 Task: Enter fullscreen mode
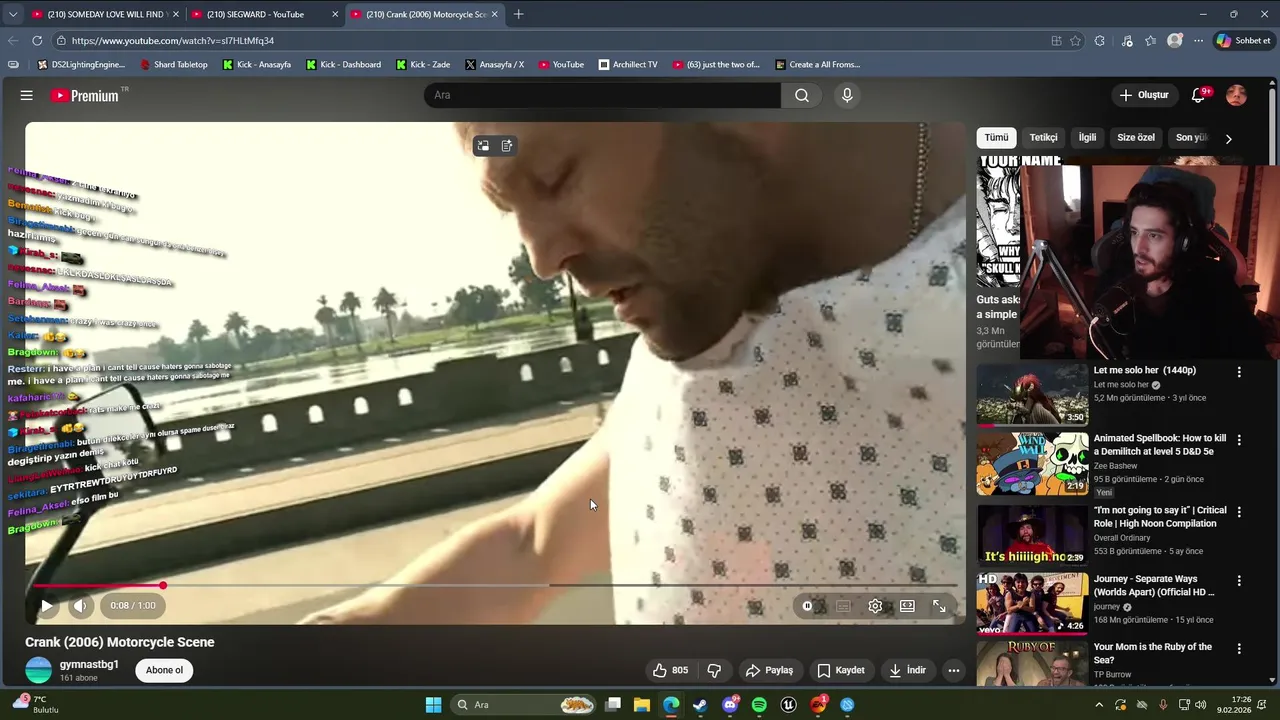pyautogui.click(x=939, y=606)
